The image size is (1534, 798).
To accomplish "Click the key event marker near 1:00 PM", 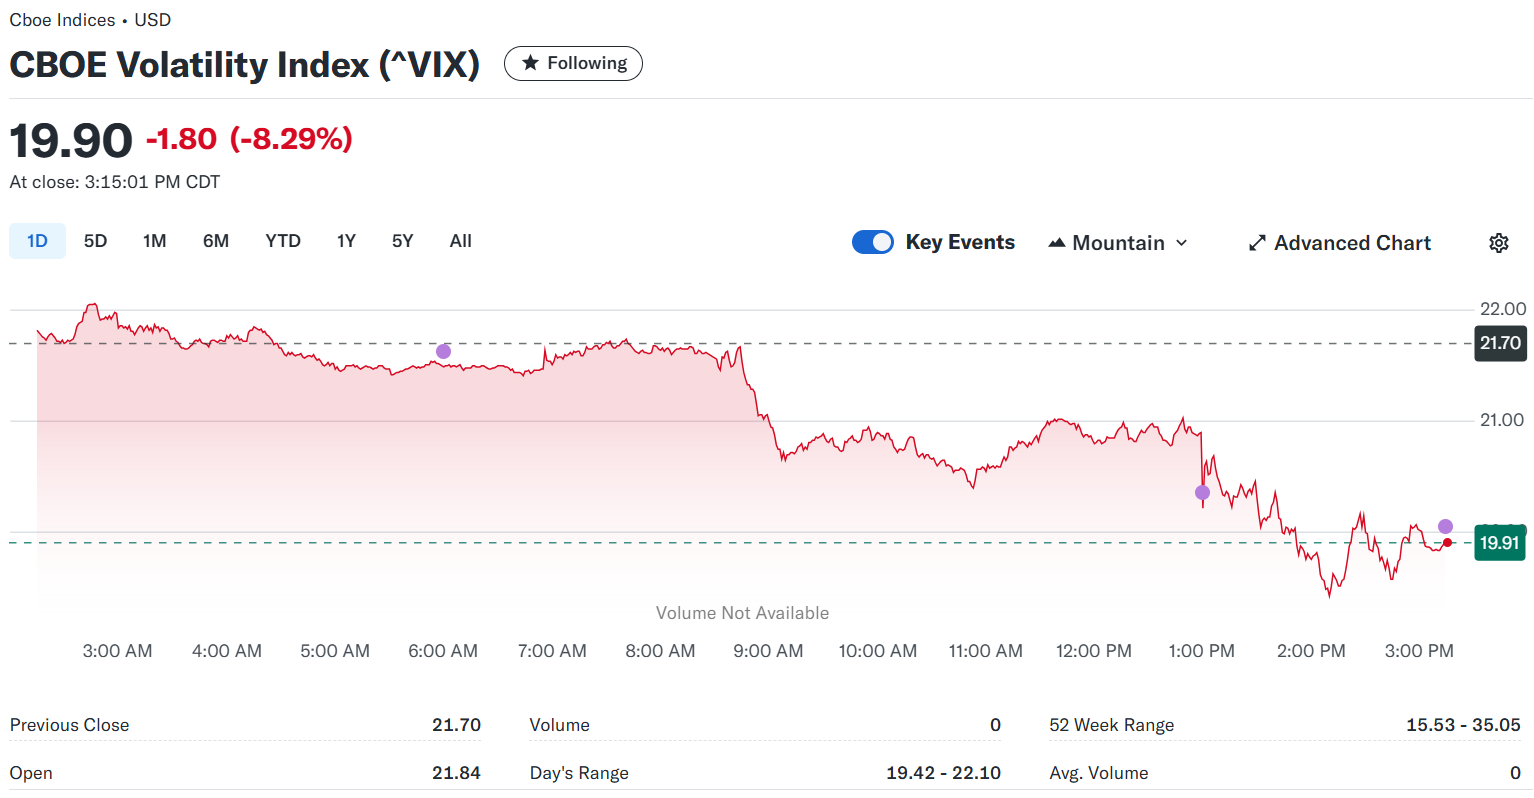I will [x=1202, y=492].
